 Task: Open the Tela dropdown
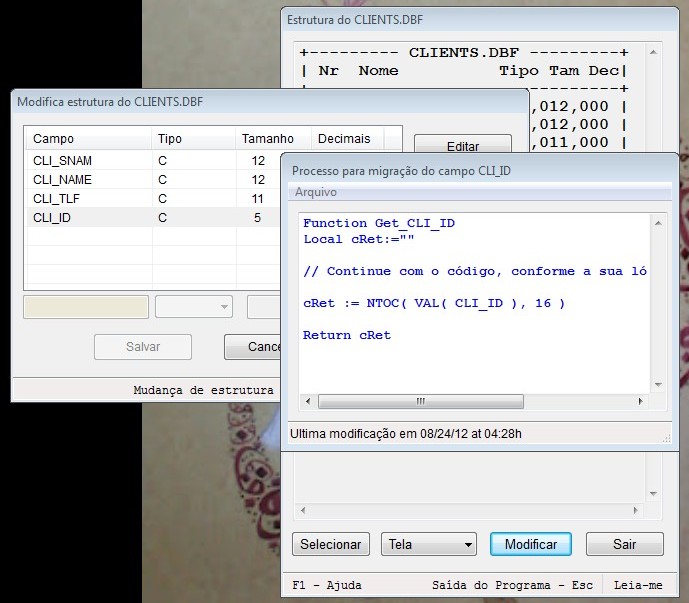(x=428, y=544)
